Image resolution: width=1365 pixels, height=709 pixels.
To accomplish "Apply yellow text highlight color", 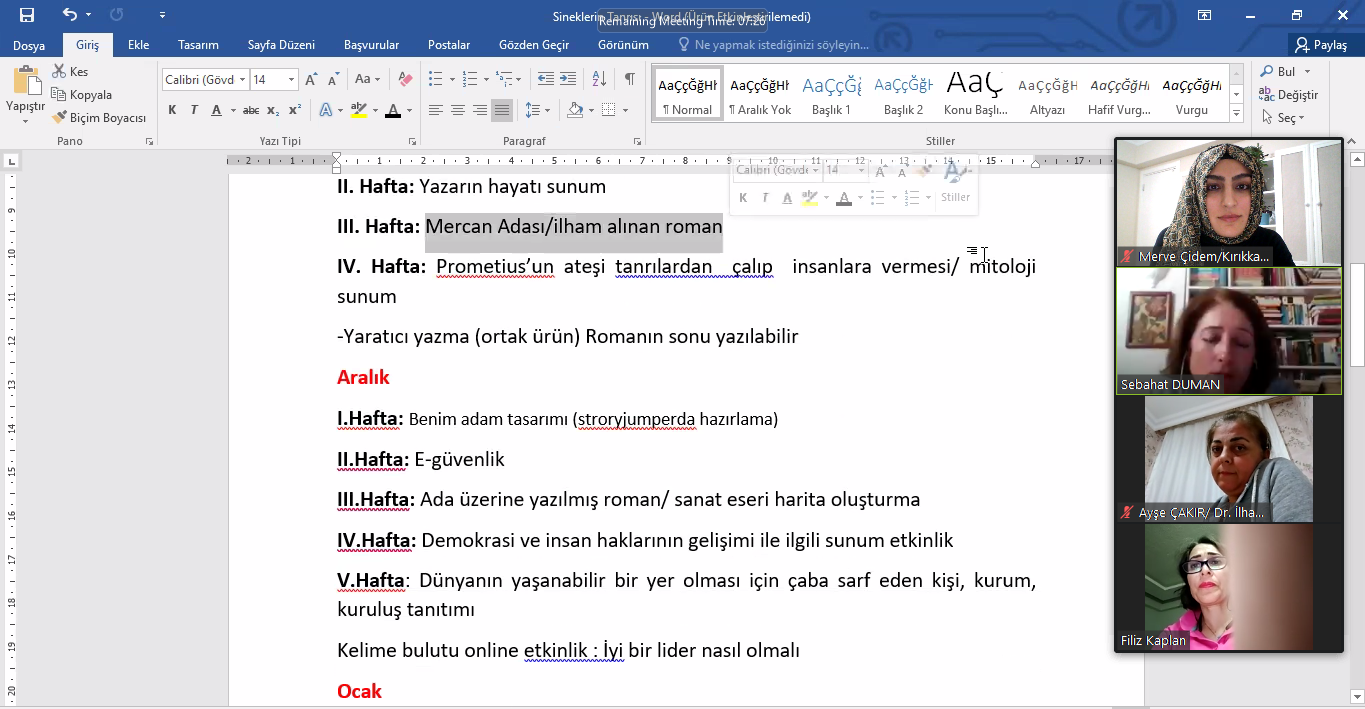I will point(358,110).
